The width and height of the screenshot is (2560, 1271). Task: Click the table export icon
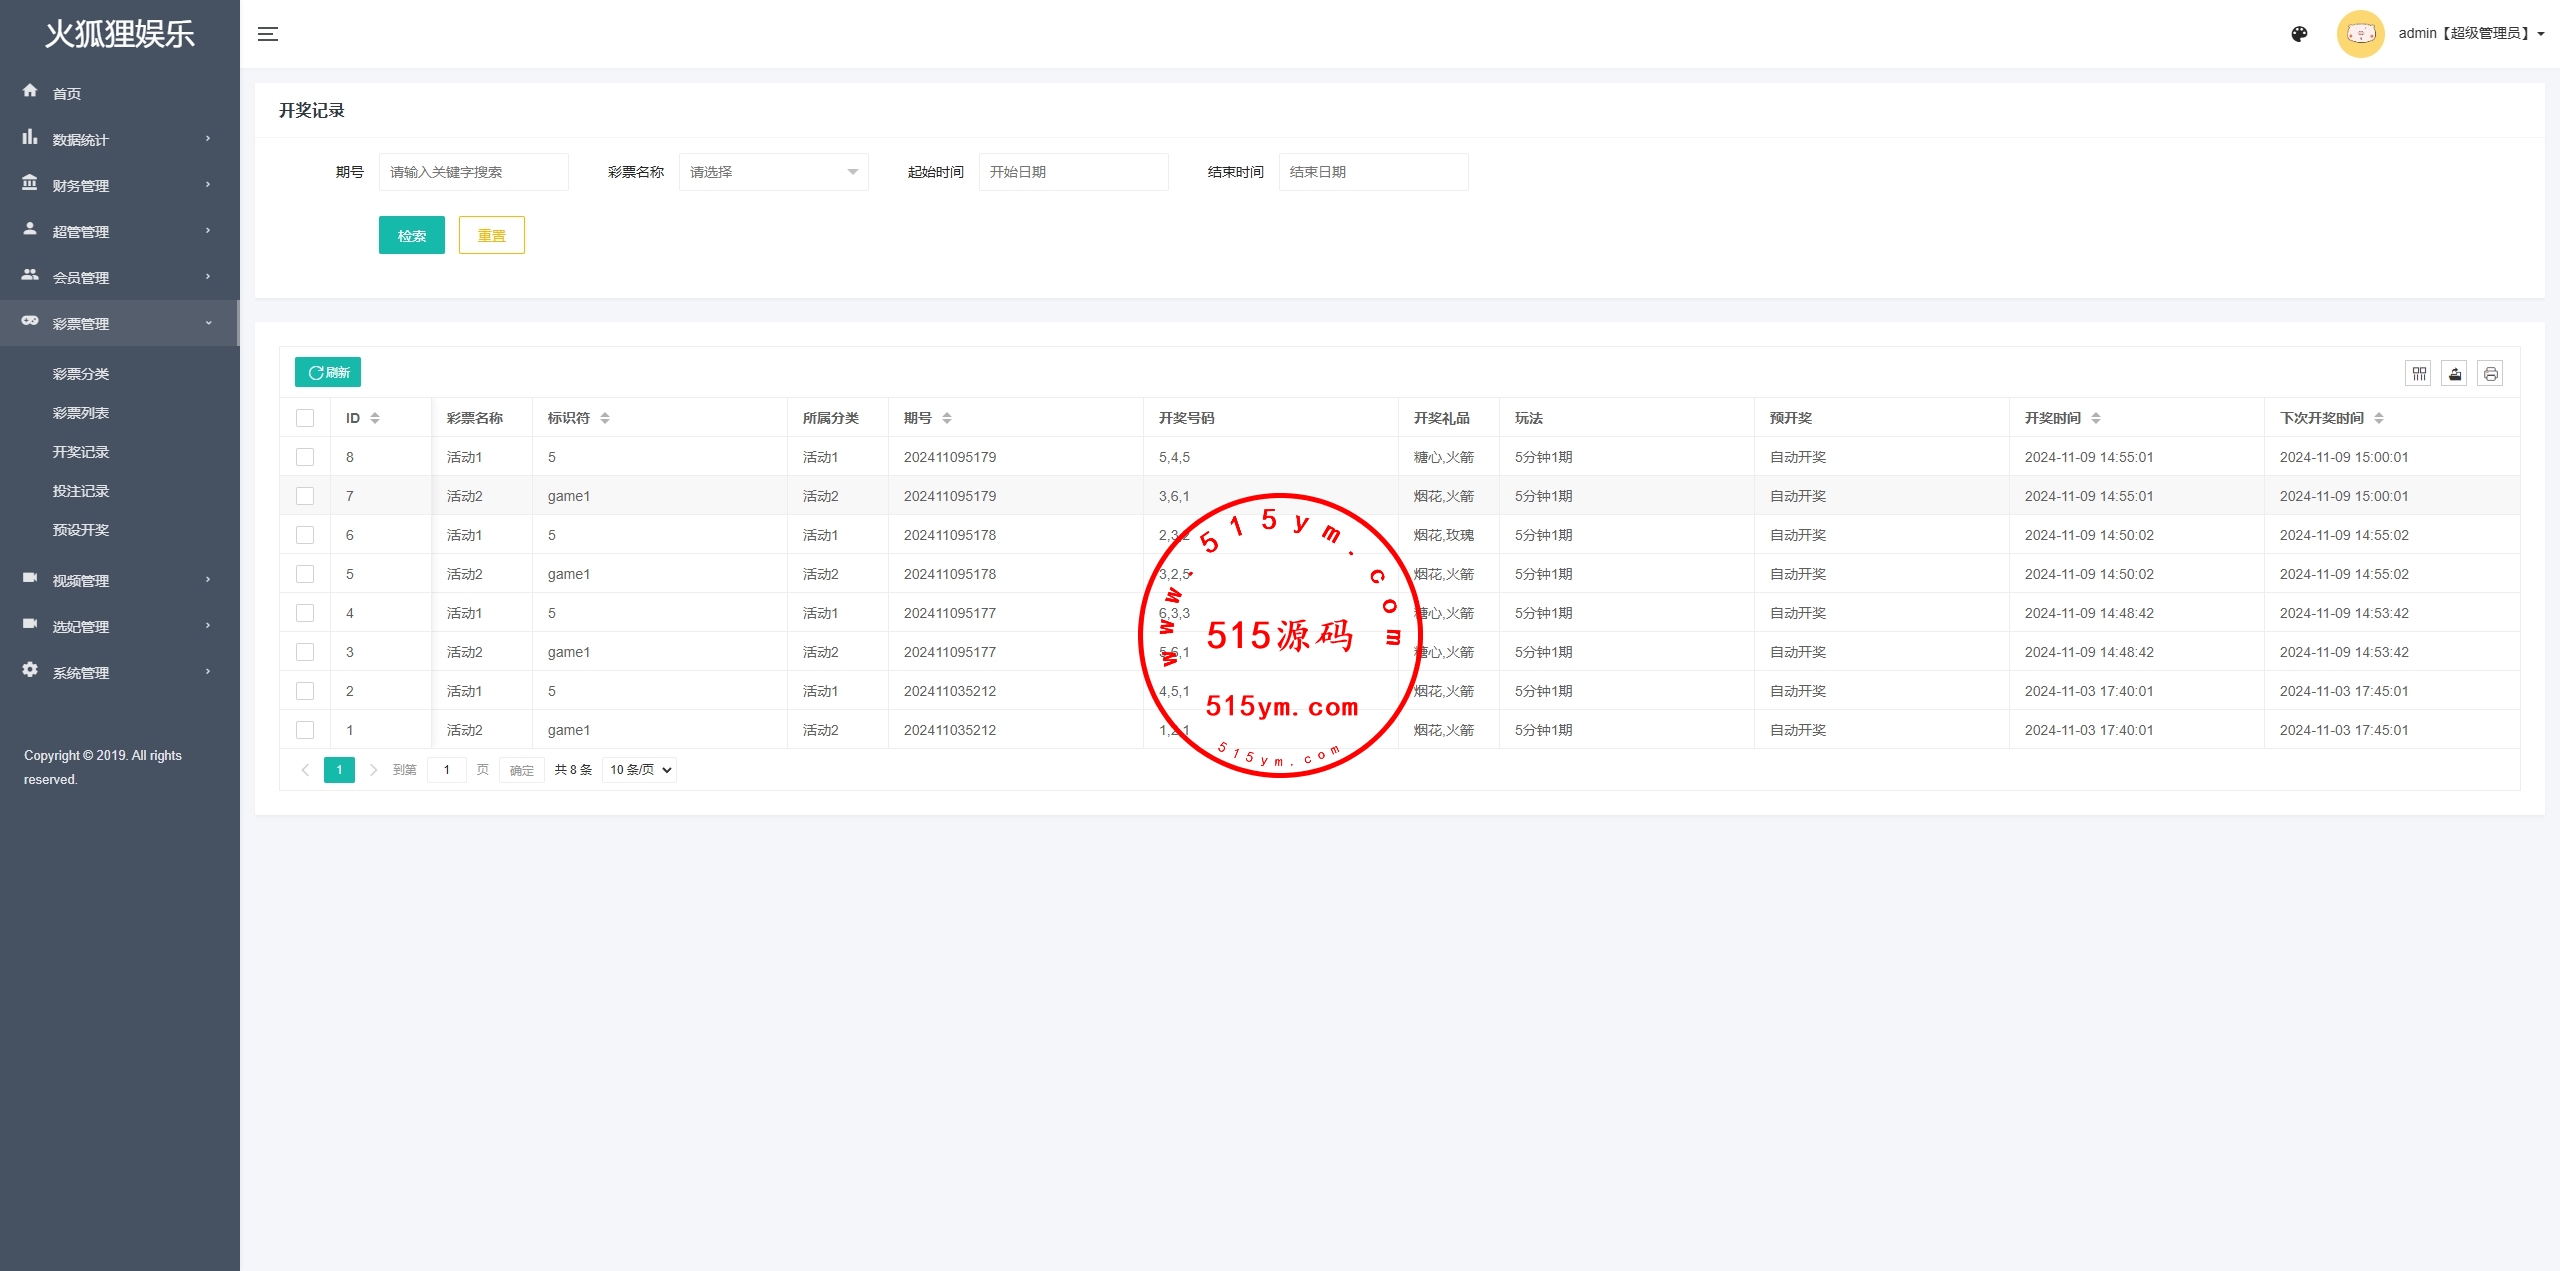click(x=2455, y=373)
